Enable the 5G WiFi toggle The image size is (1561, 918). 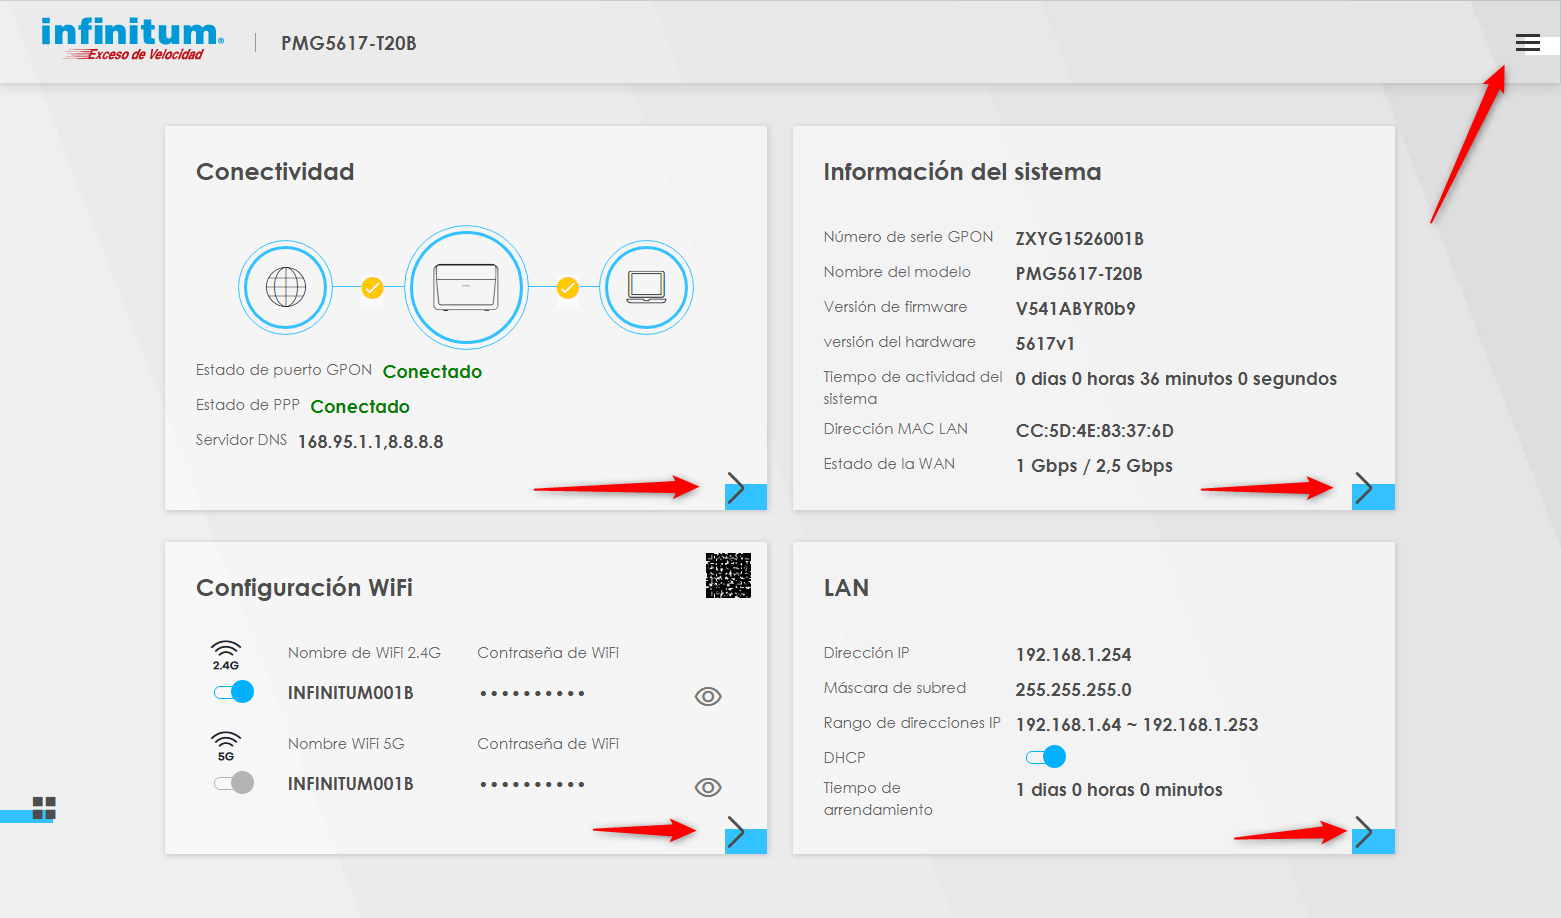click(234, 783)
